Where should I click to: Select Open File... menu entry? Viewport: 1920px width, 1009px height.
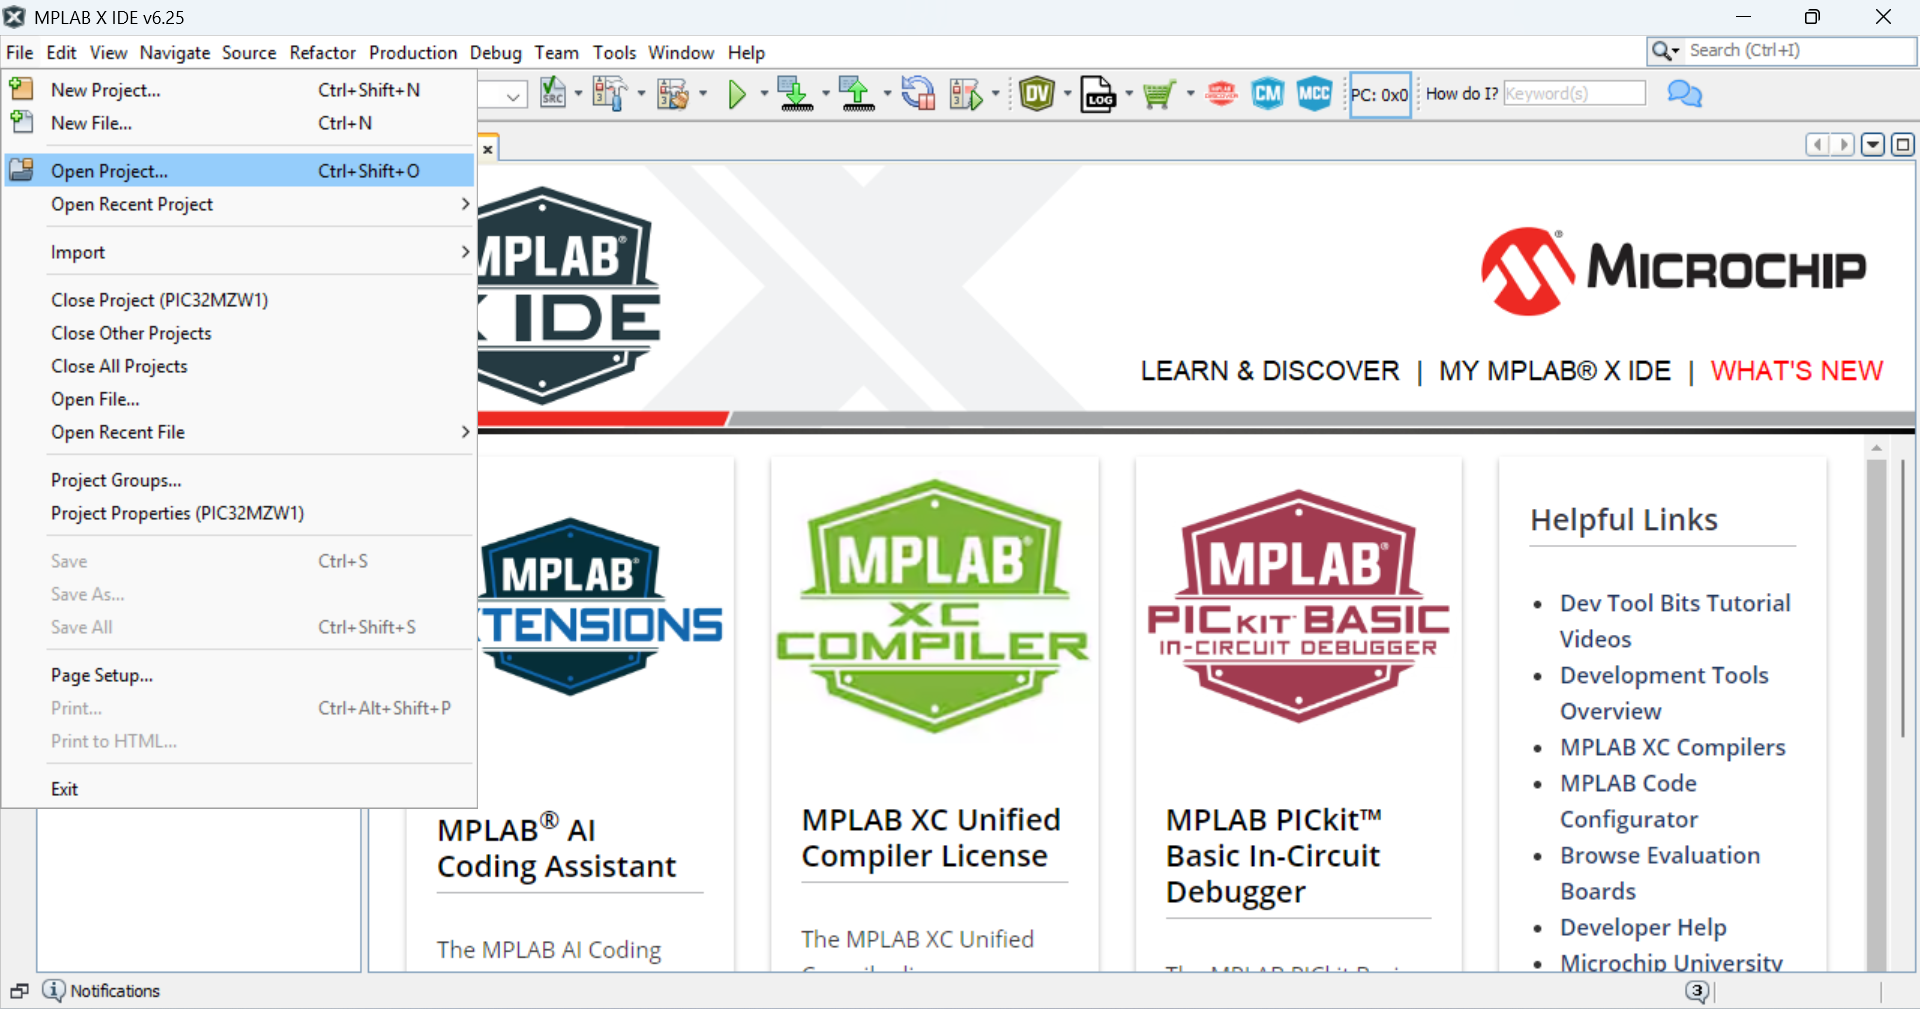239,399
